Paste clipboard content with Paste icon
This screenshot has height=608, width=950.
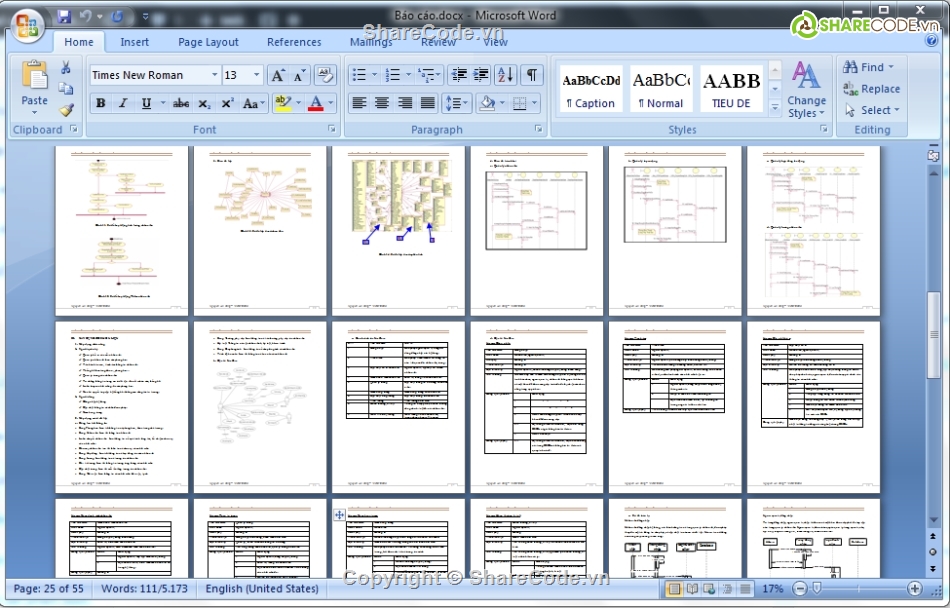point(34,75)
